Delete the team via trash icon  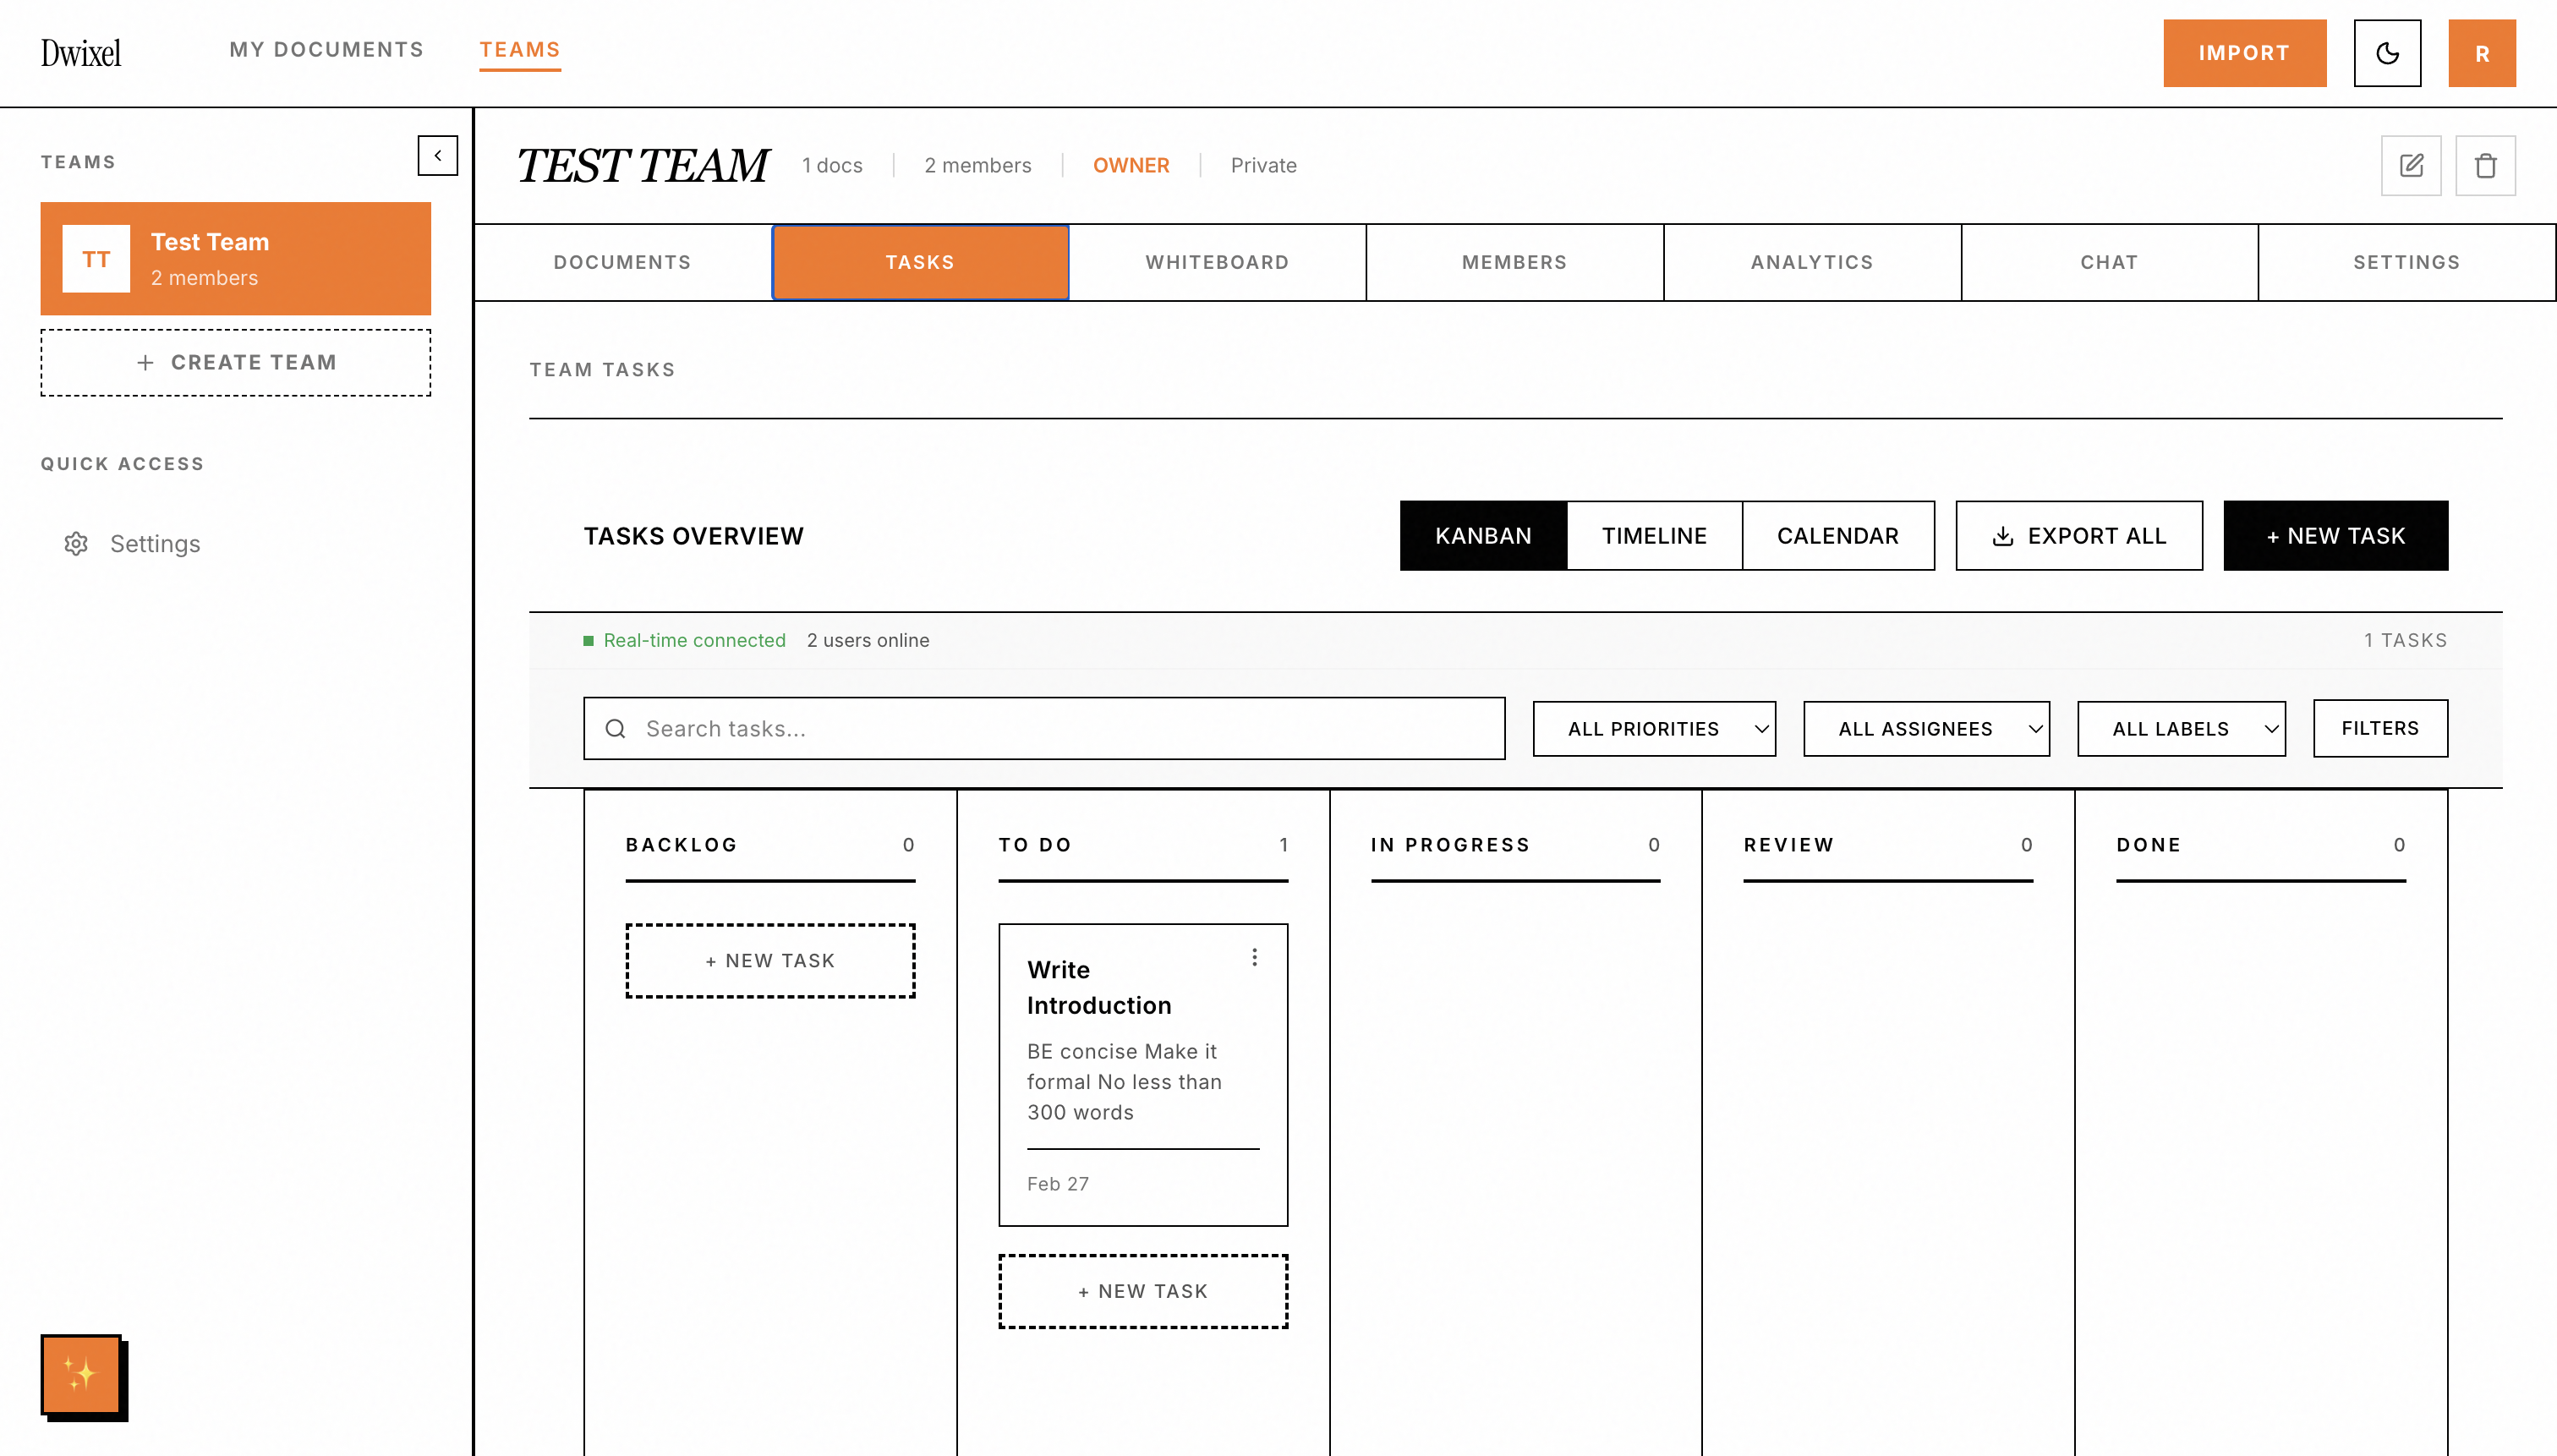(x=2486, y=165)
